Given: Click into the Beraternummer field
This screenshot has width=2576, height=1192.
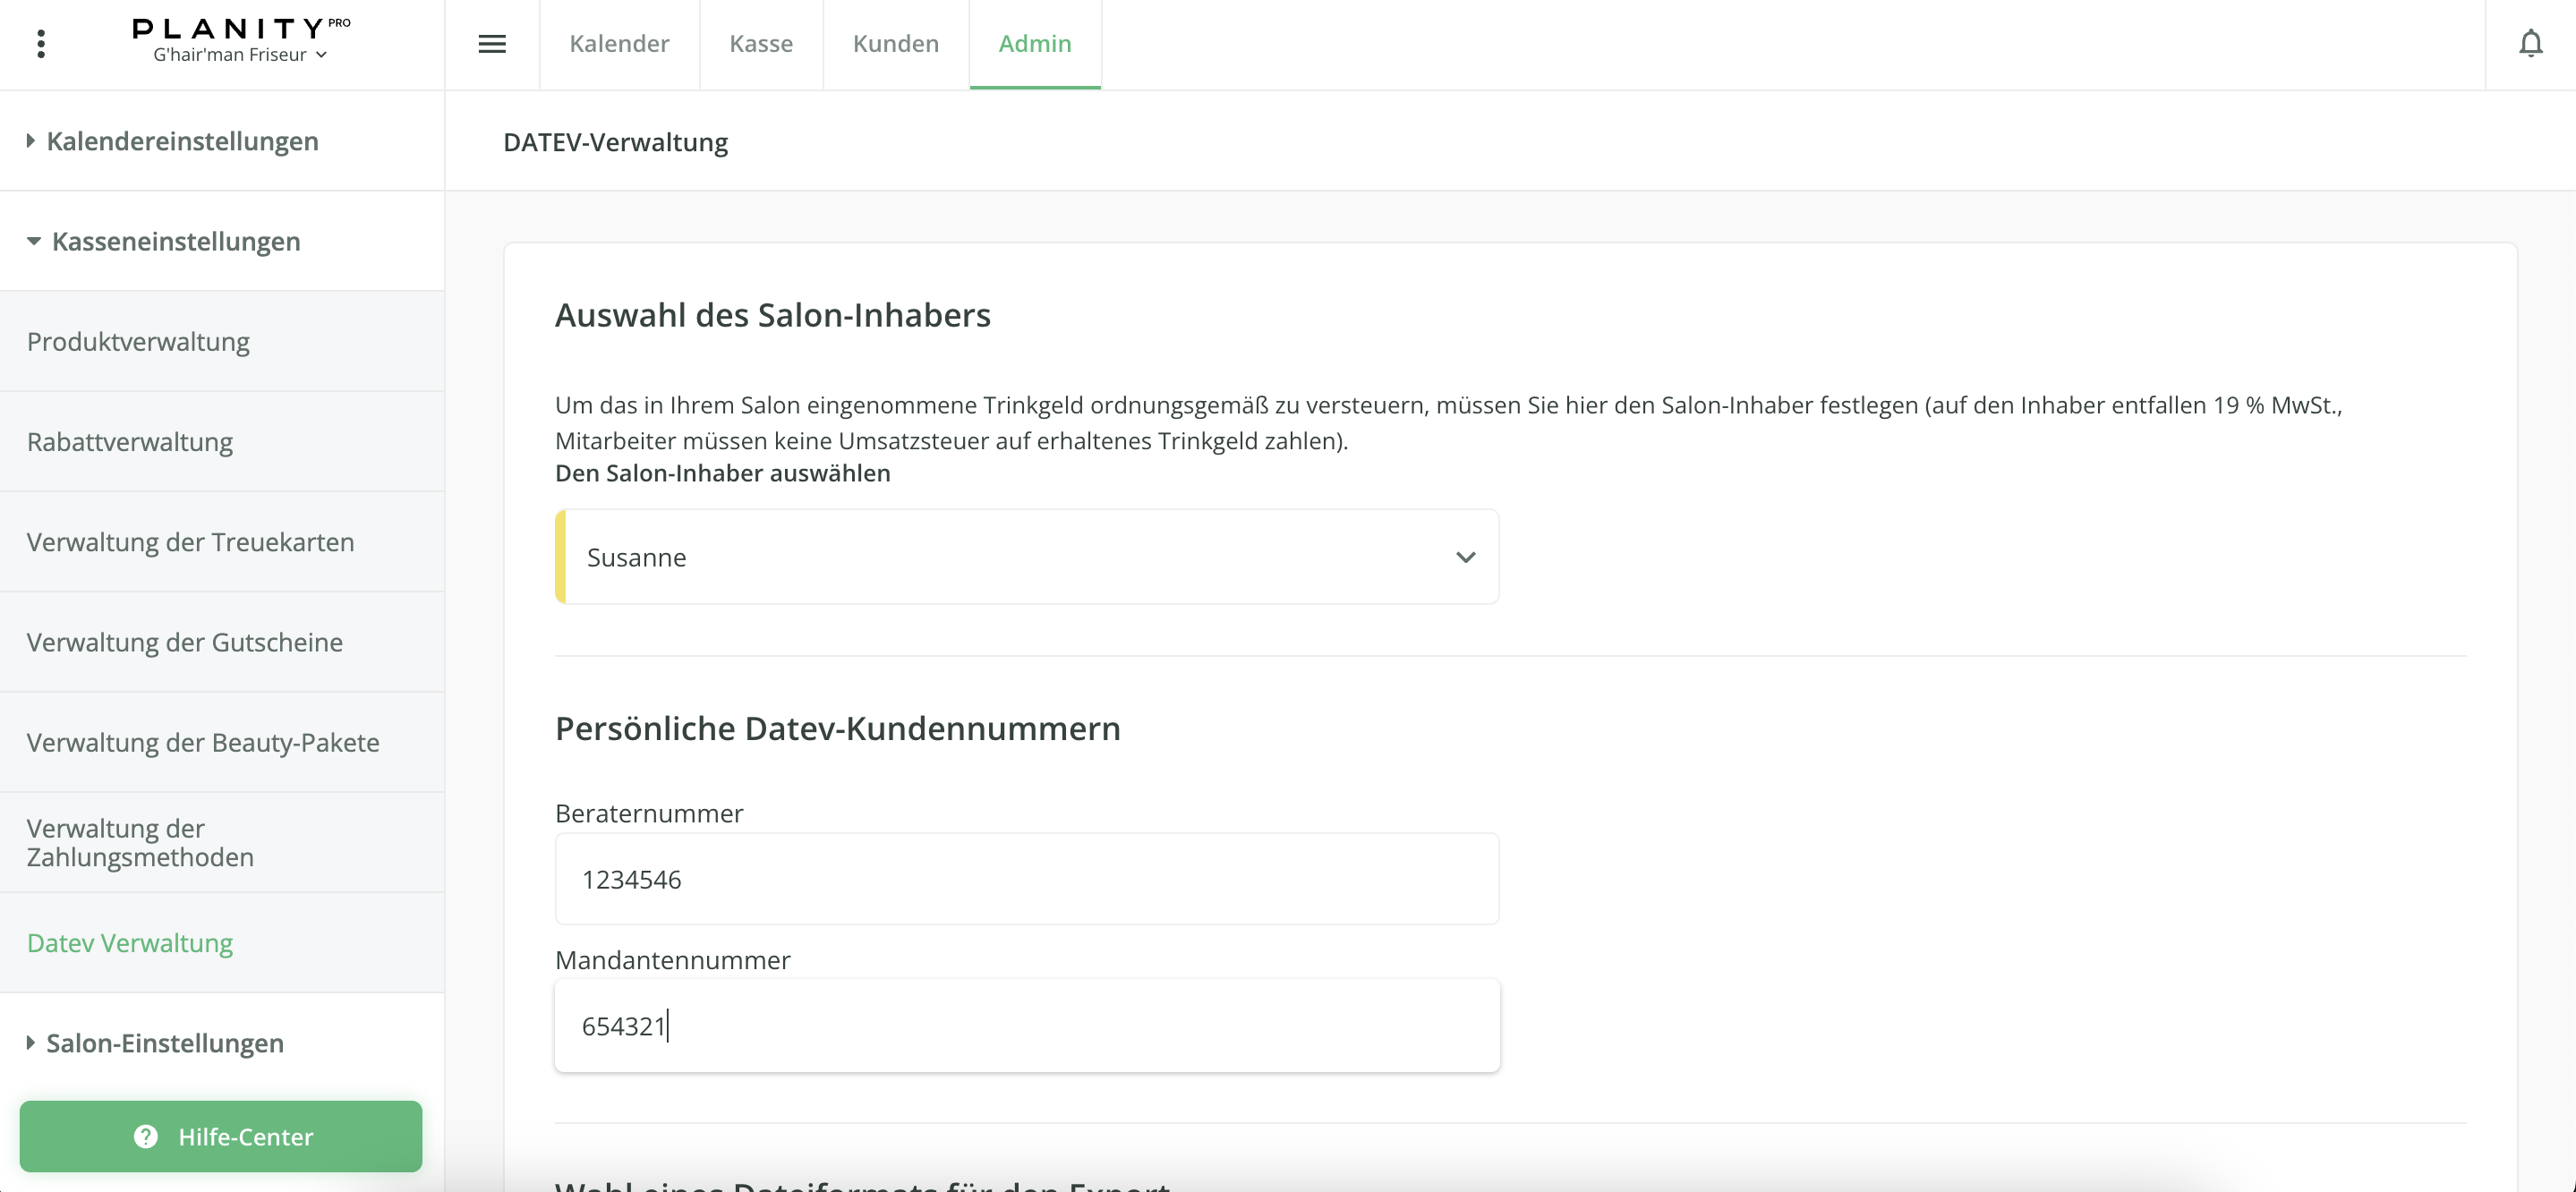Looking at the screenshot, I should (x=1026, y=880).
